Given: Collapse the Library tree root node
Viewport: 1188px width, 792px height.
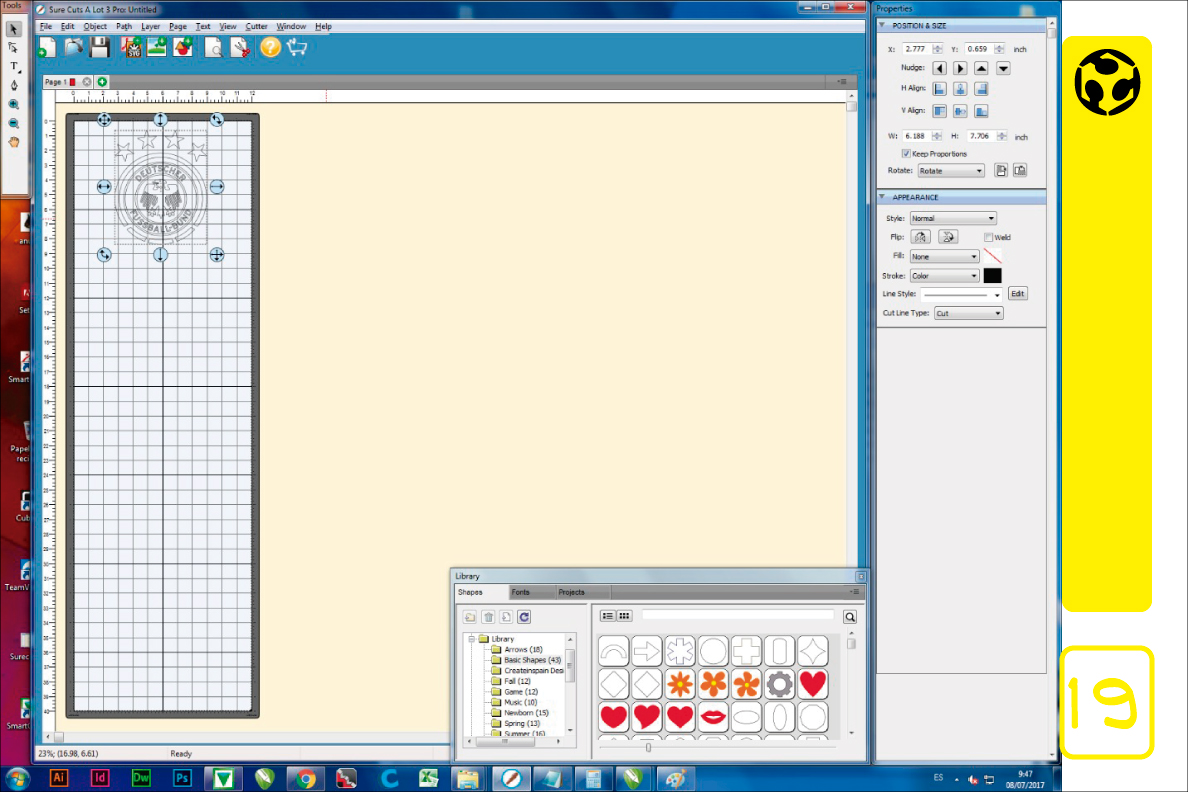Looking at the screenshot, I should coord(471,639).
